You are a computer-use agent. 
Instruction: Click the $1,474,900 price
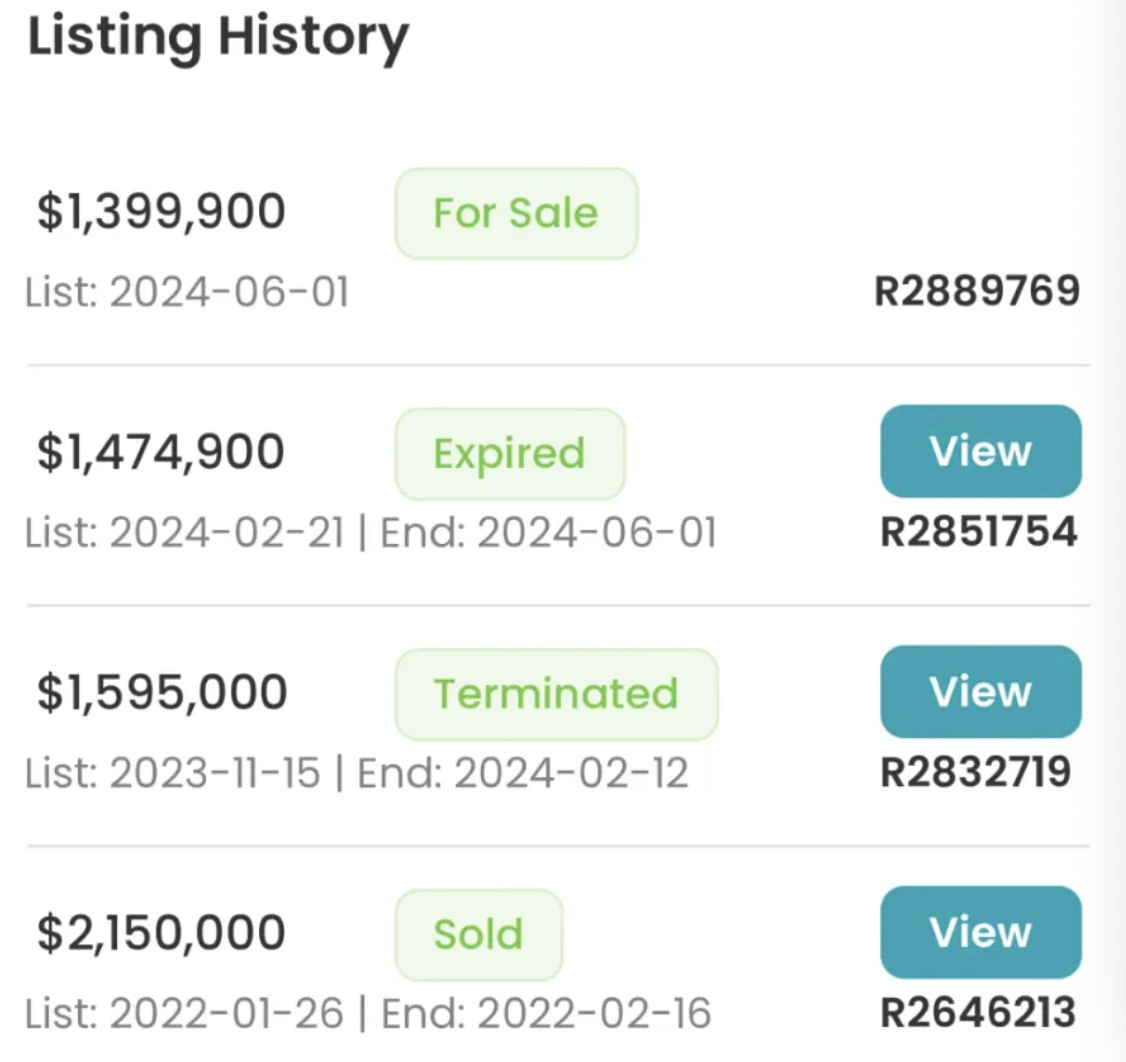161,452
